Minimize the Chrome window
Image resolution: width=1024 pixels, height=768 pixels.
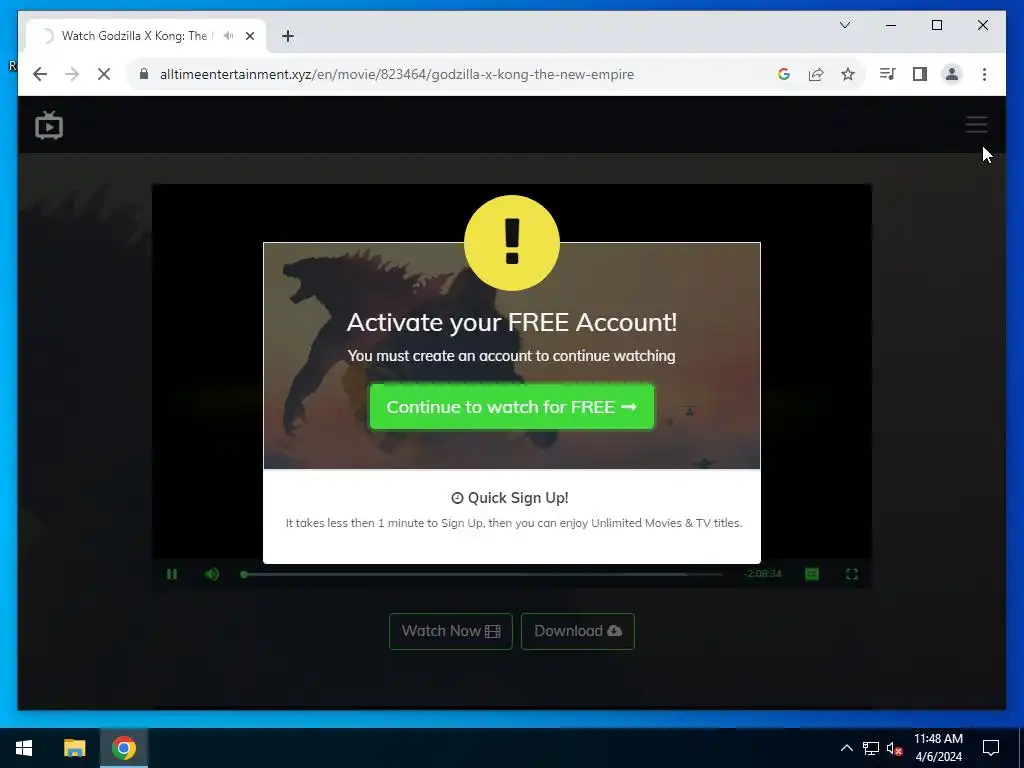point(891,25)
